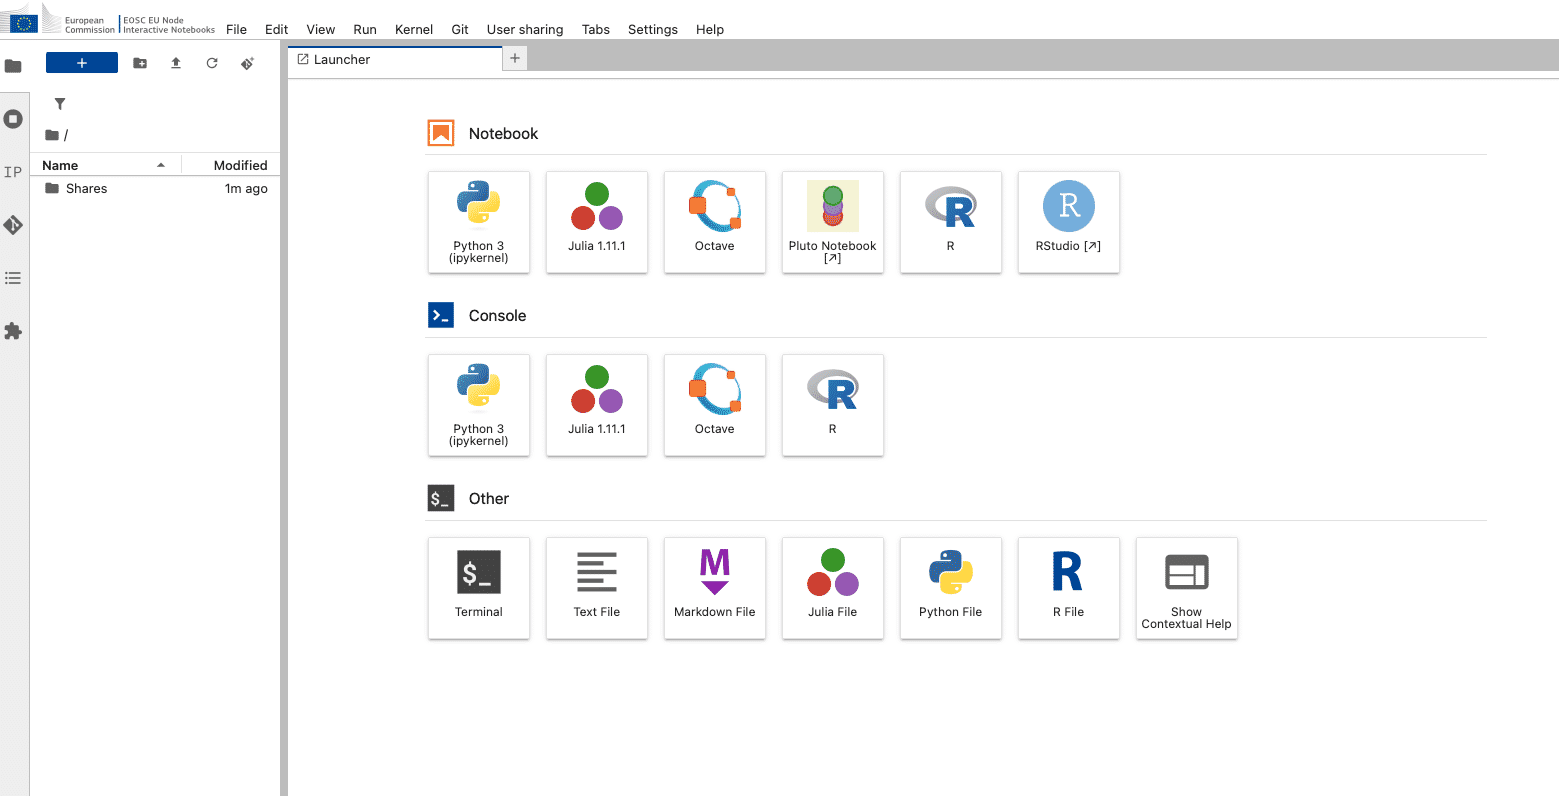
Task: Launch Python 3 ipykernel notebook
Action: click(x=479, y=222)
